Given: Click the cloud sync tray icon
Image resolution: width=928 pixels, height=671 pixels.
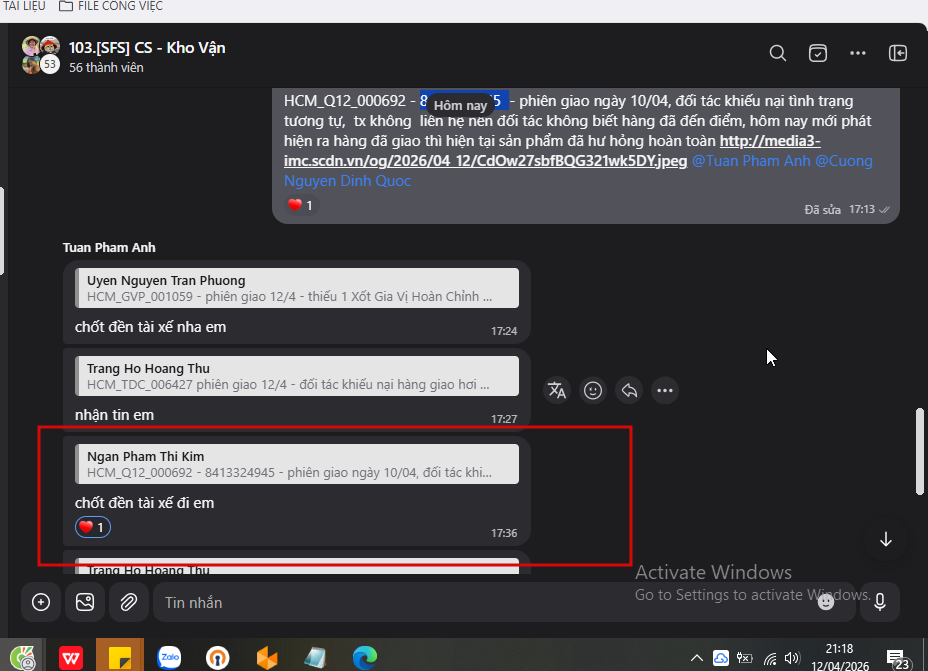Looking at the screenshot, I should tap(720, 658).
